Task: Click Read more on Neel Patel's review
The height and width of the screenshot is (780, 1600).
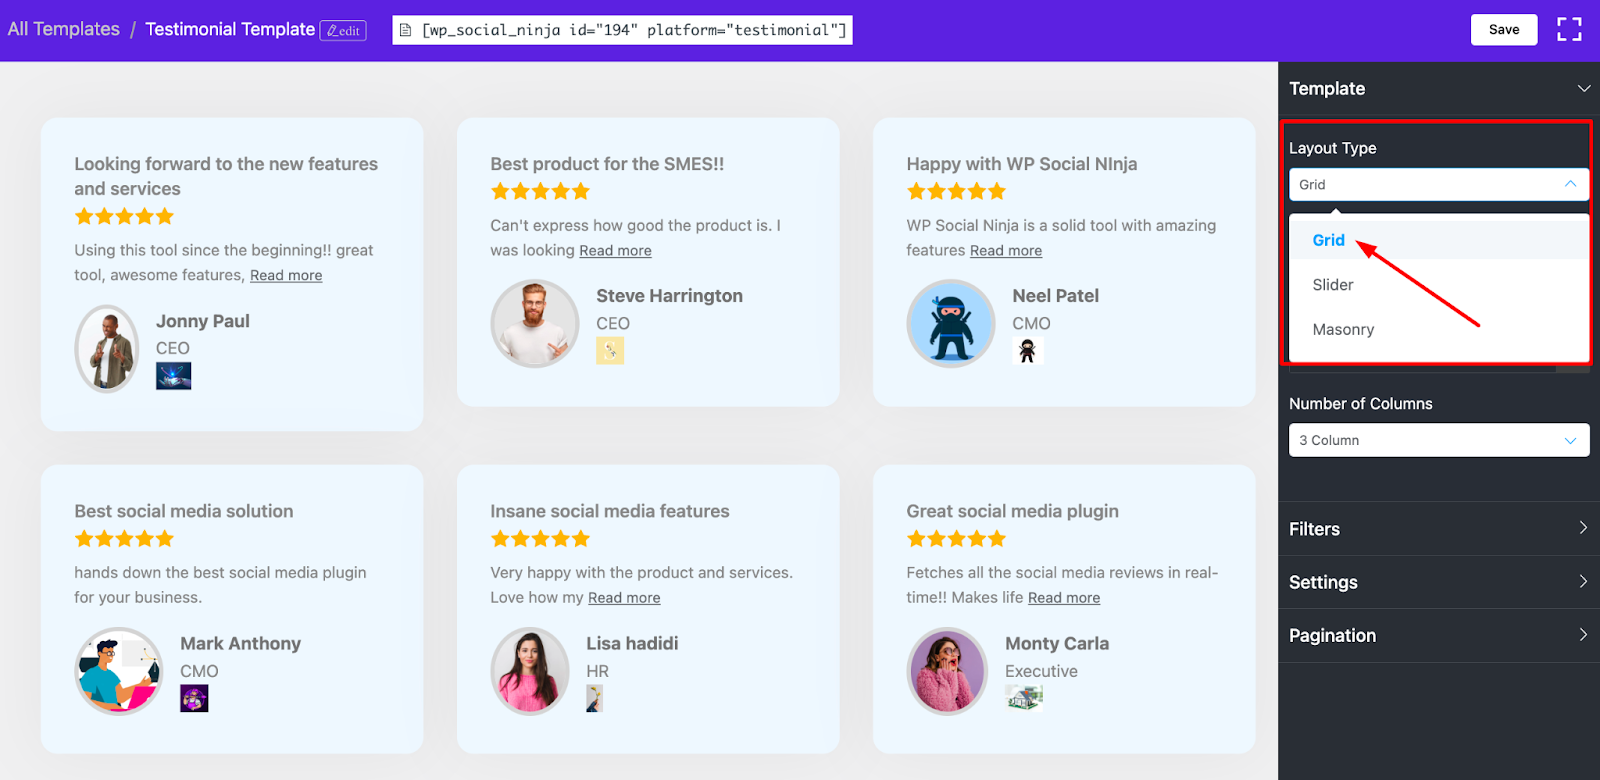Action: 1006,251
